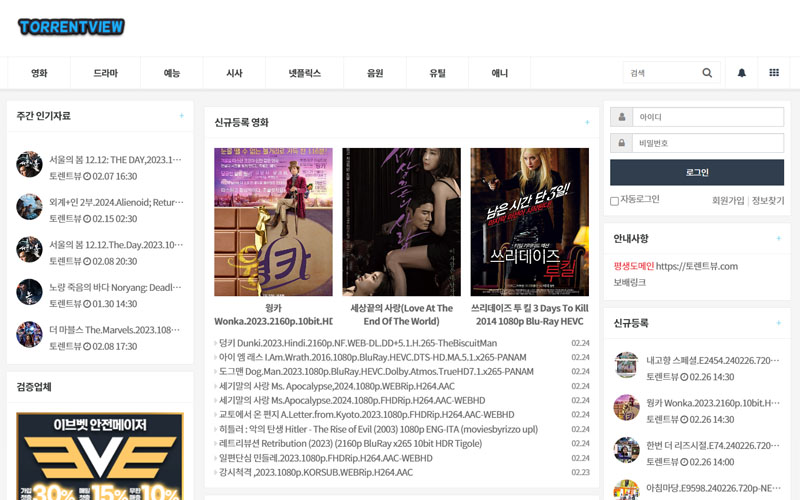Open the 예능 menu
The height and width of the screenshot is (500, 800).
click(x=172, y=73)
